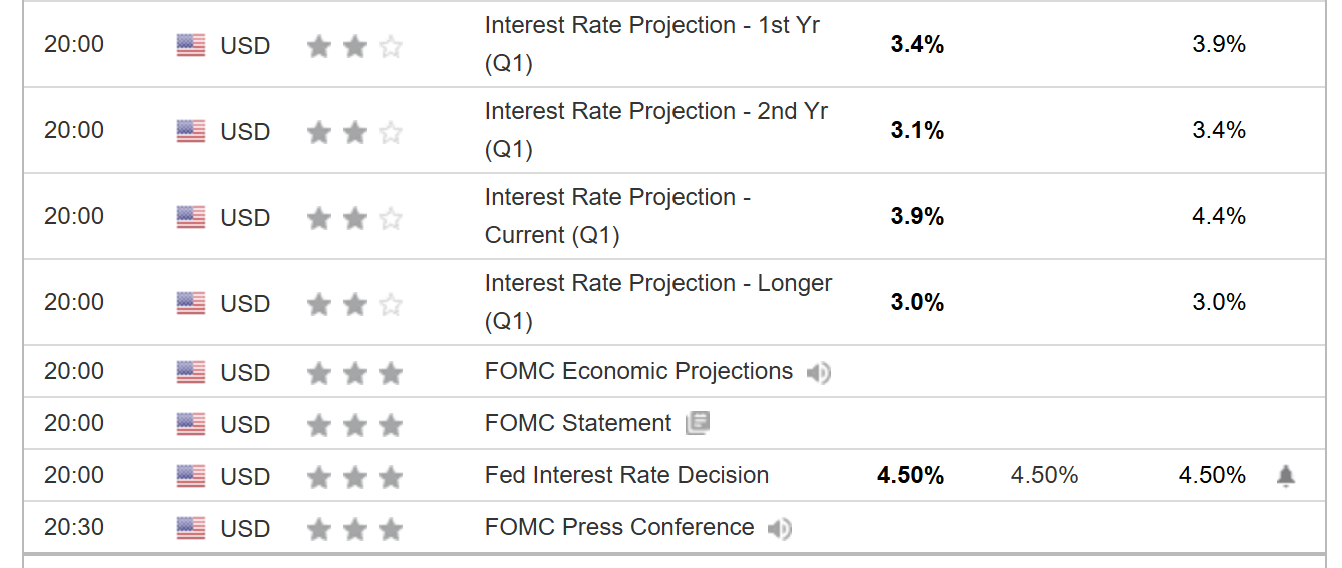Click speaker icon beside FOMC Economic Projections
1342x568 pixels.
click(819, 373)
